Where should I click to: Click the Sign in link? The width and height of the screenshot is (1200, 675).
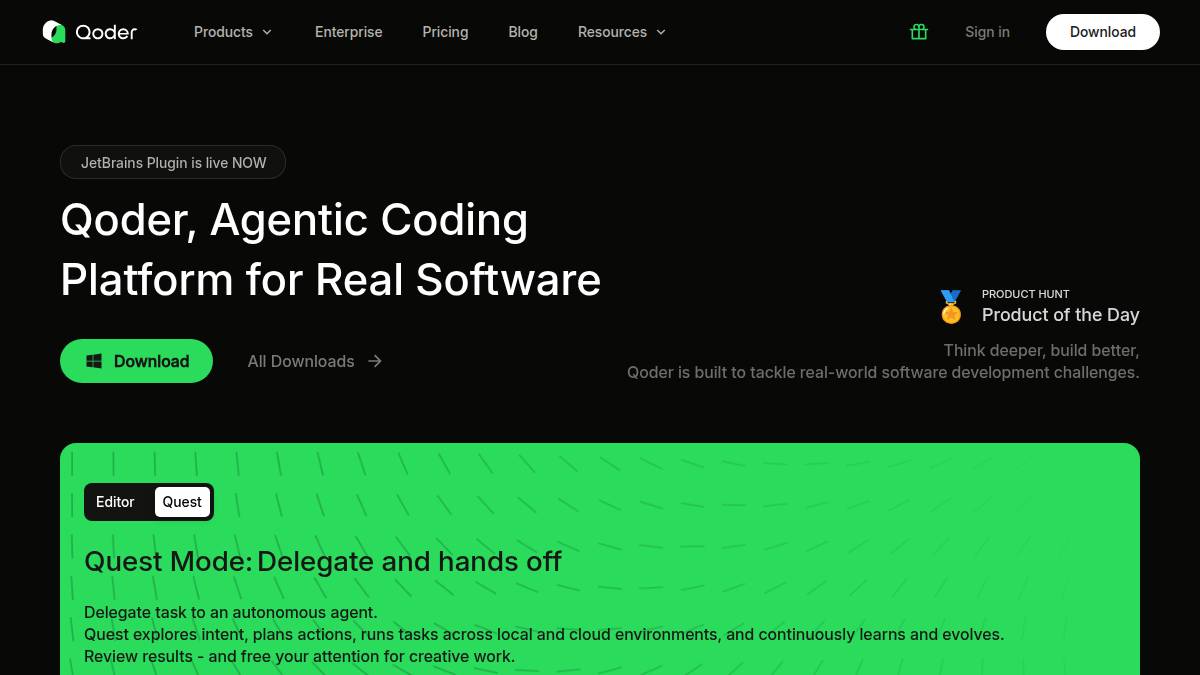987,32
